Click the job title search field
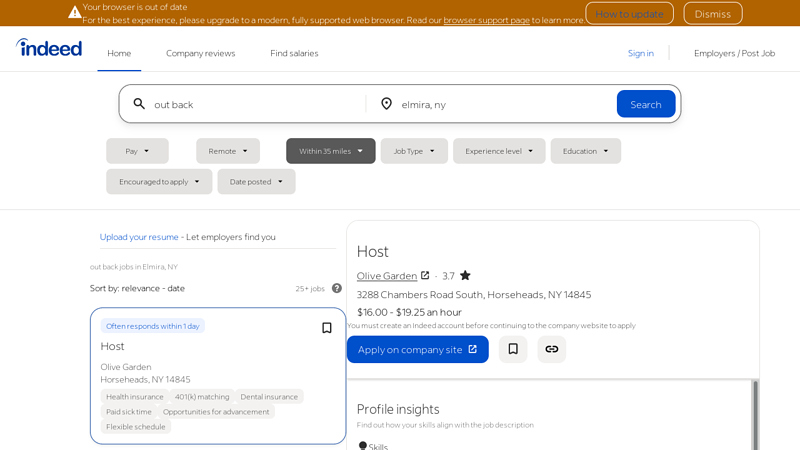 coord(255,104)
